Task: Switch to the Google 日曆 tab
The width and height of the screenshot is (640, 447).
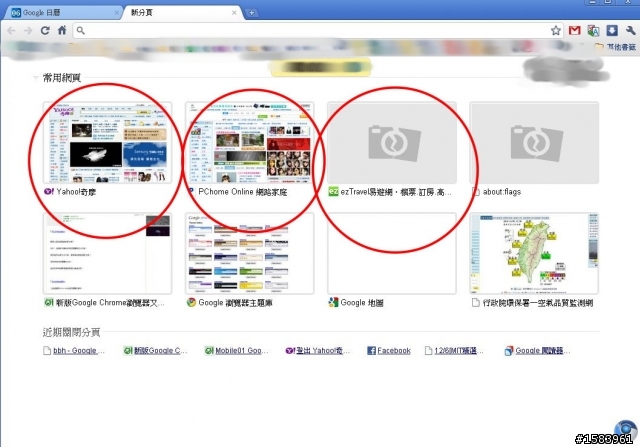Action: point(61,13)
